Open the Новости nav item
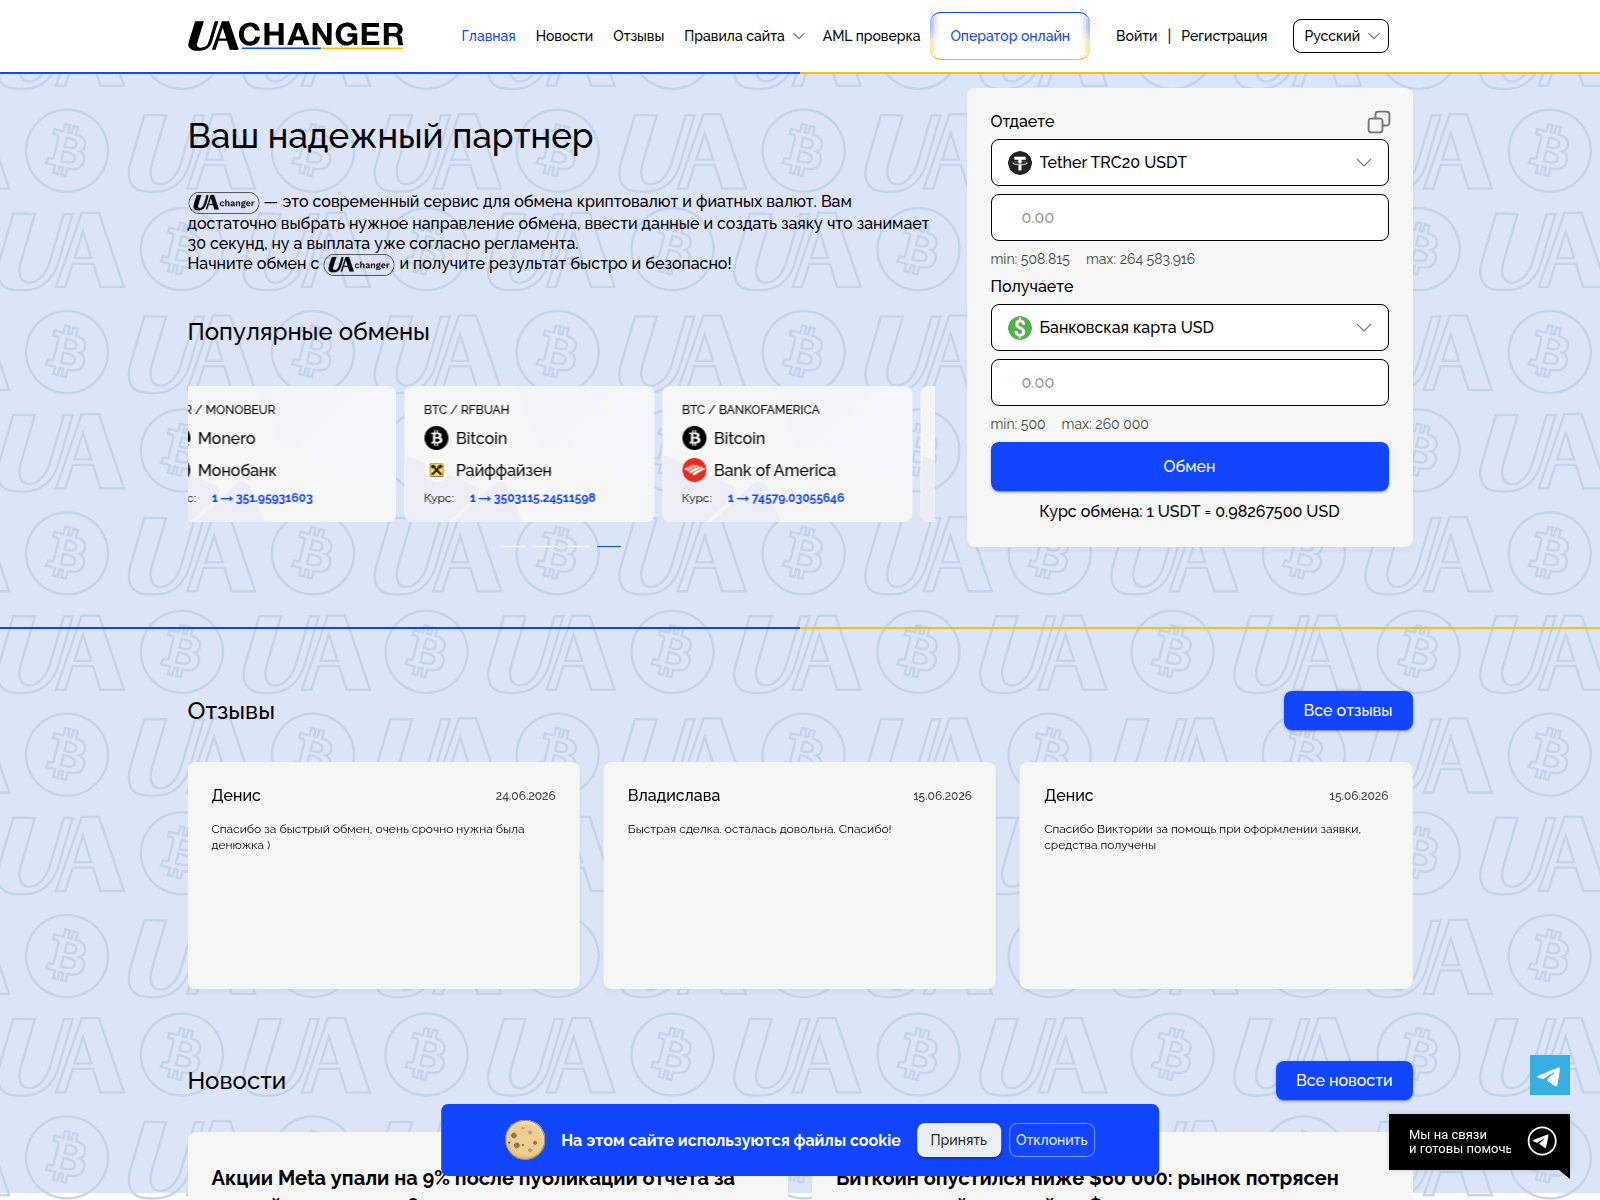This screenshot has height=1200, width=1600. pos(564,36)
